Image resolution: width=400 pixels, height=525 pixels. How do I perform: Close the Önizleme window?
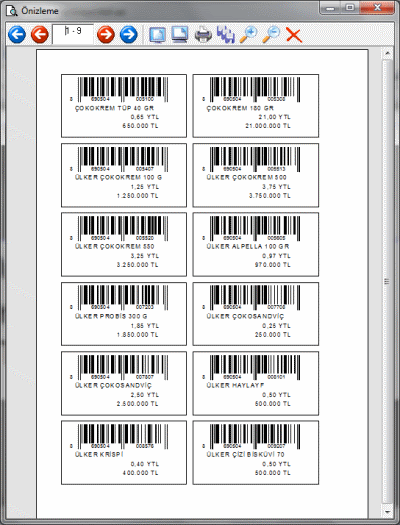(x=377, y=8)
